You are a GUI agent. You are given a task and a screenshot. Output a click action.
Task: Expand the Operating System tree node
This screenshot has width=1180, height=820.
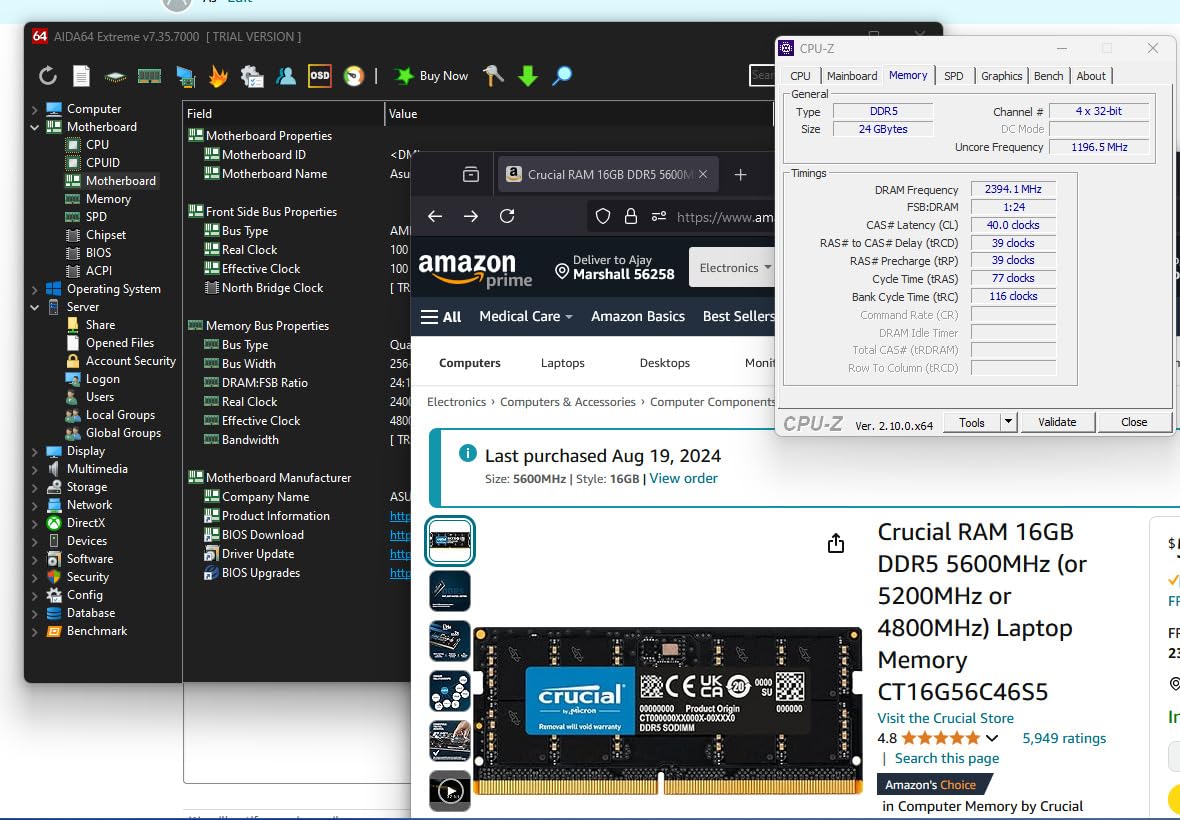(35, 289)
